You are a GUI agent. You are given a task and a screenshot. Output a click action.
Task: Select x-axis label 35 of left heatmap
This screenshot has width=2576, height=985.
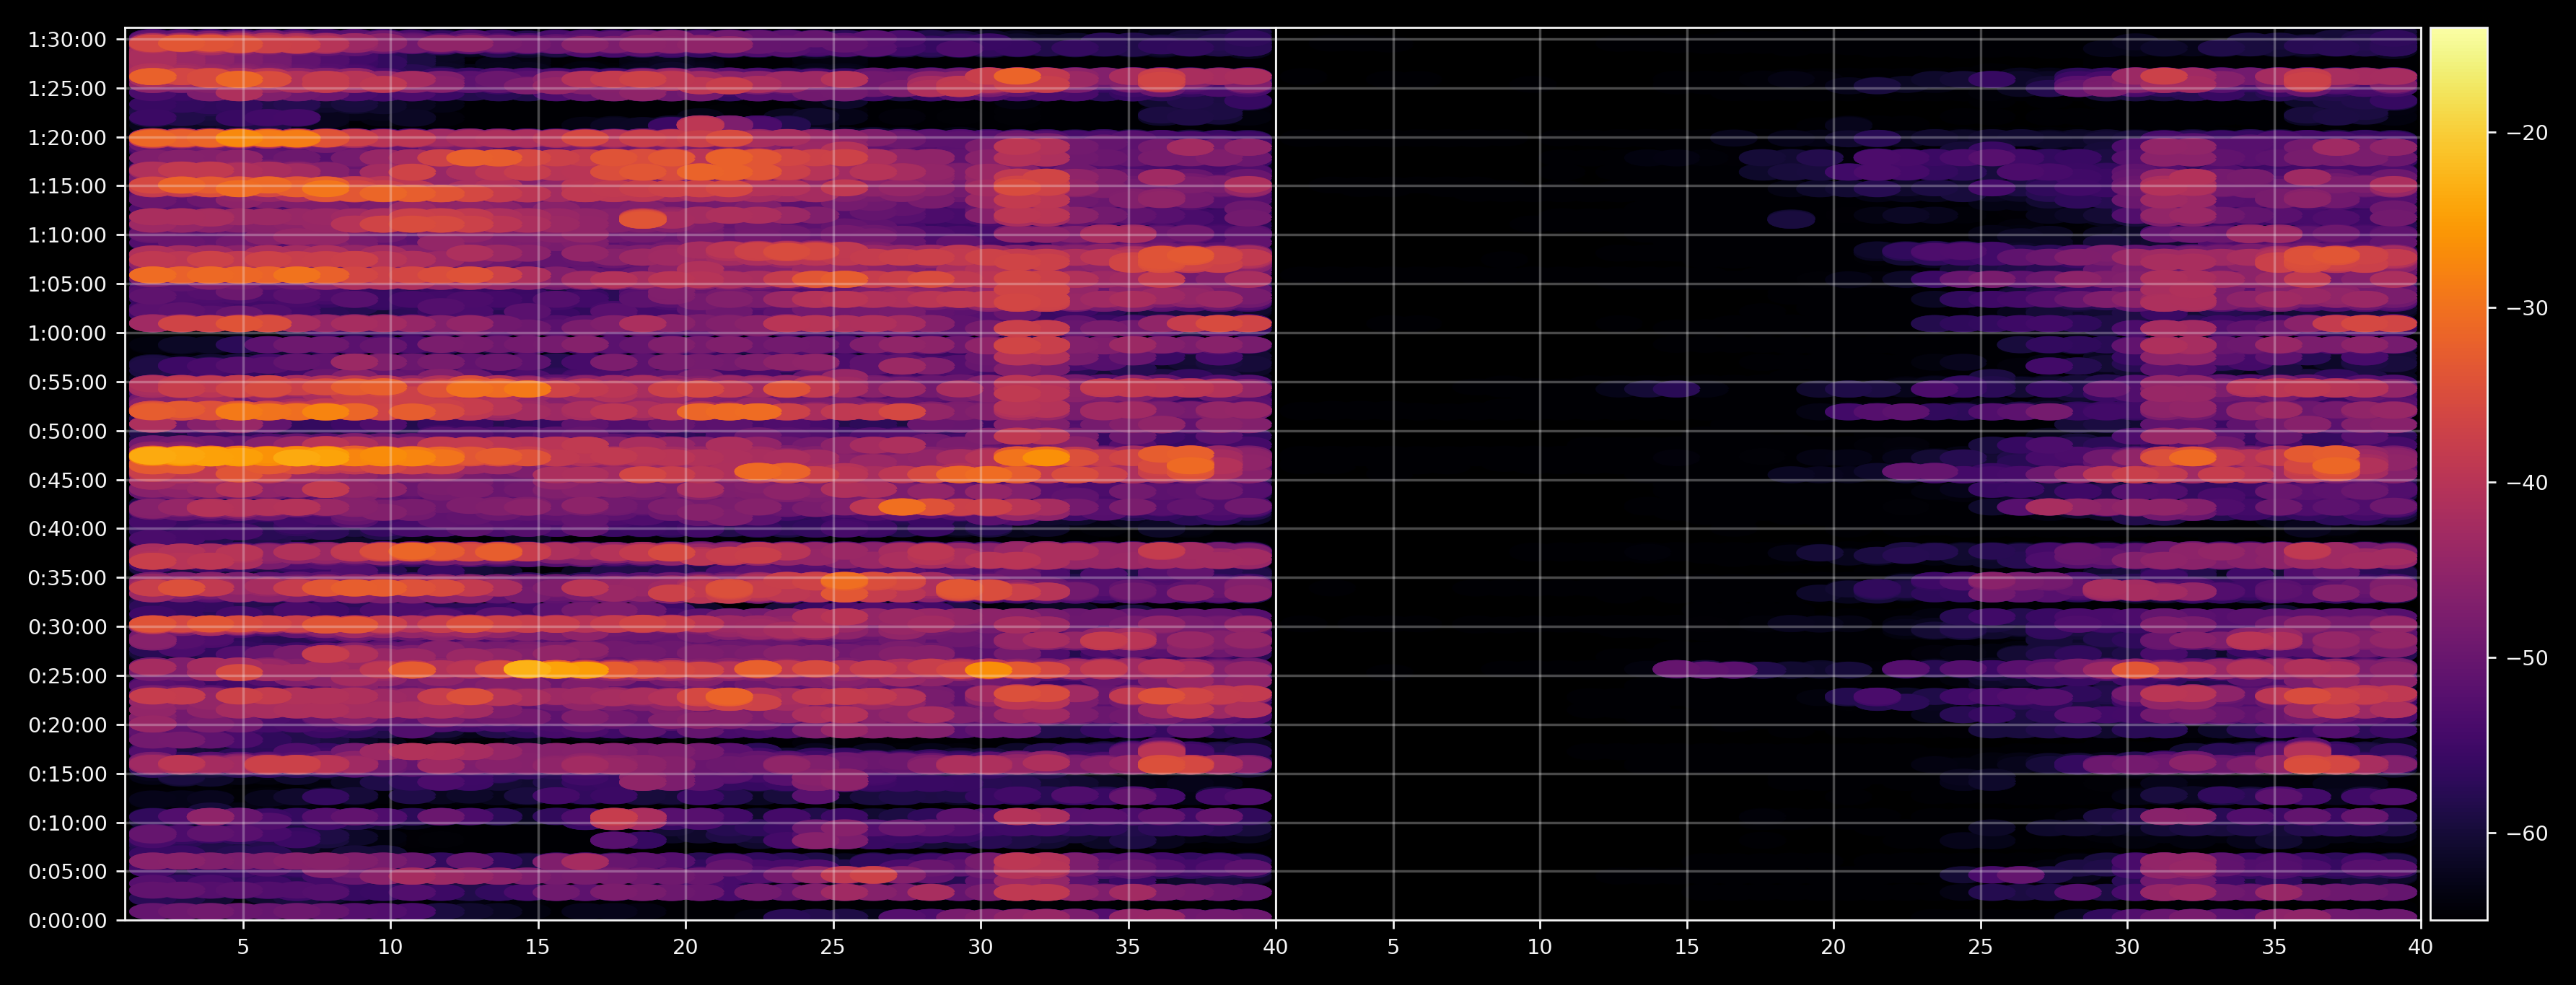coord(1128,947)
